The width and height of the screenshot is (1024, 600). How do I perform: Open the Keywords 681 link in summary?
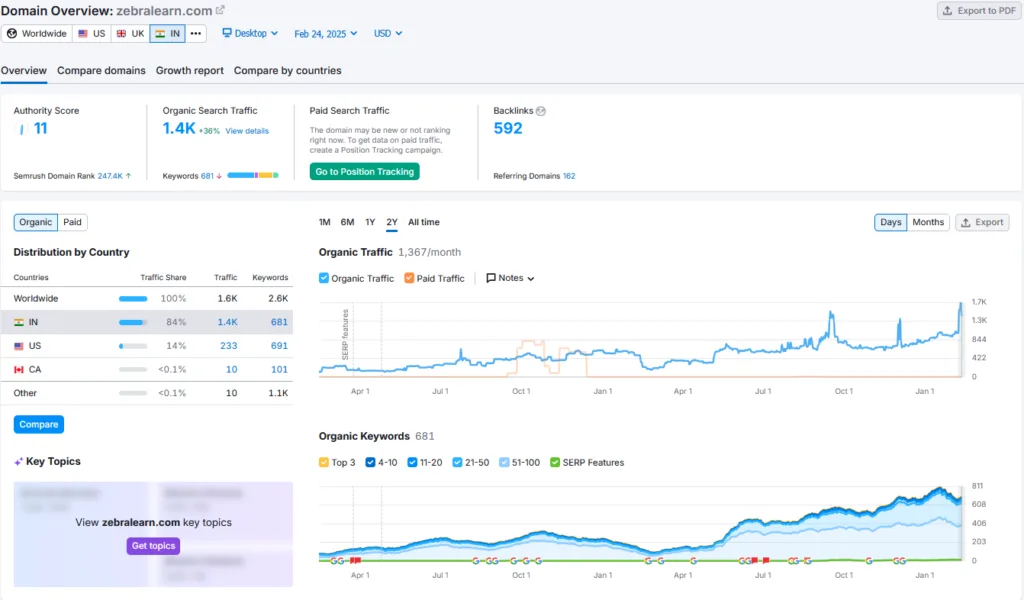(207, 176)
